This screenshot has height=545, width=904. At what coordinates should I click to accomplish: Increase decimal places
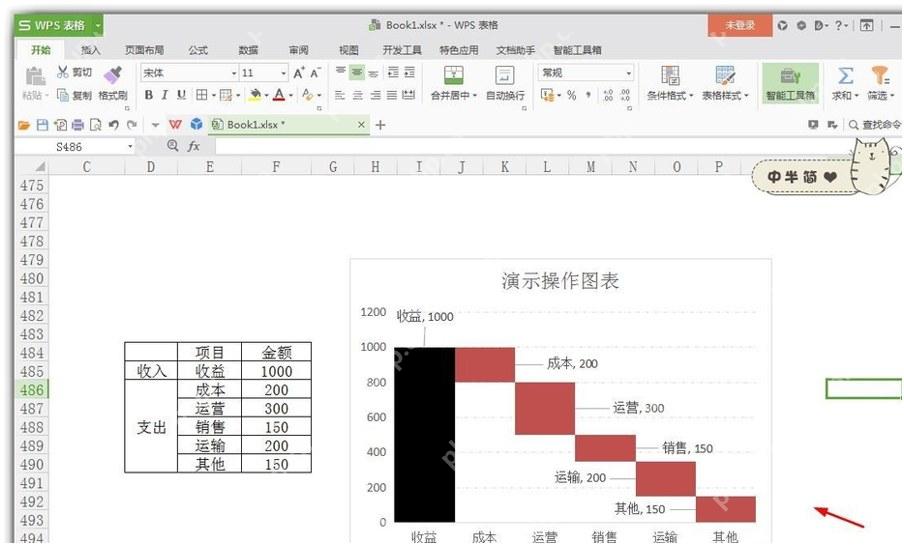[608, 95]
